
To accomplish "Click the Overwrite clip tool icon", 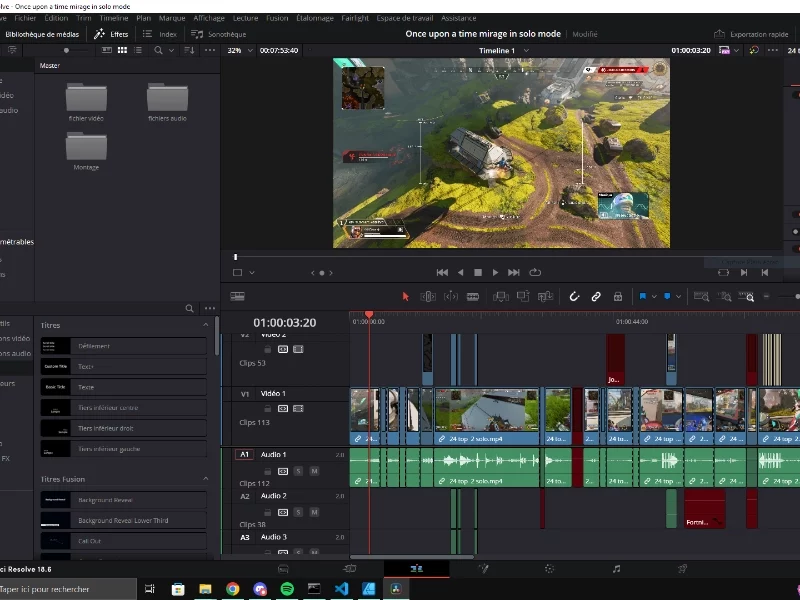I will 523,296.
